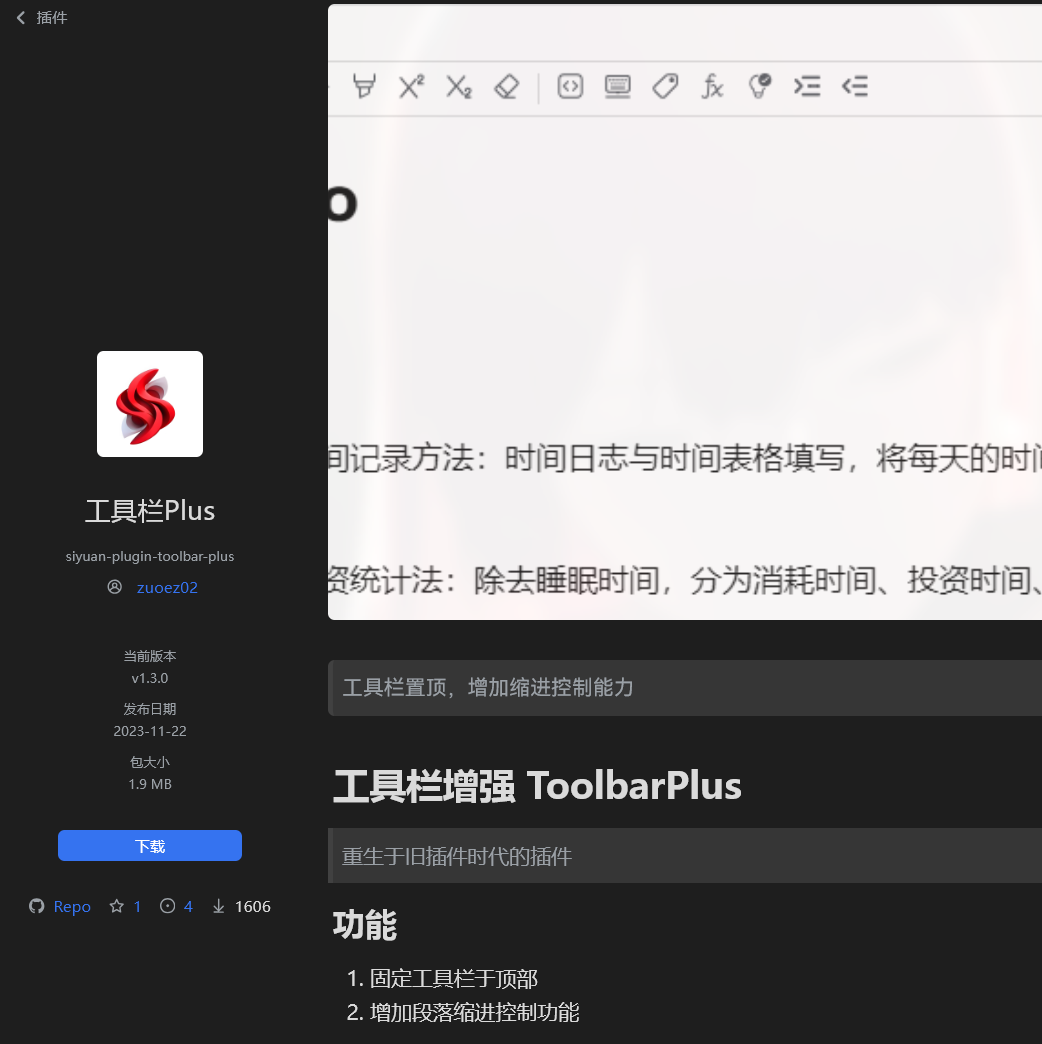Click list item 增加段落缩进控制功能
The width and height of the screenshot is (1042, 1044).
(x=474, y=1013)
